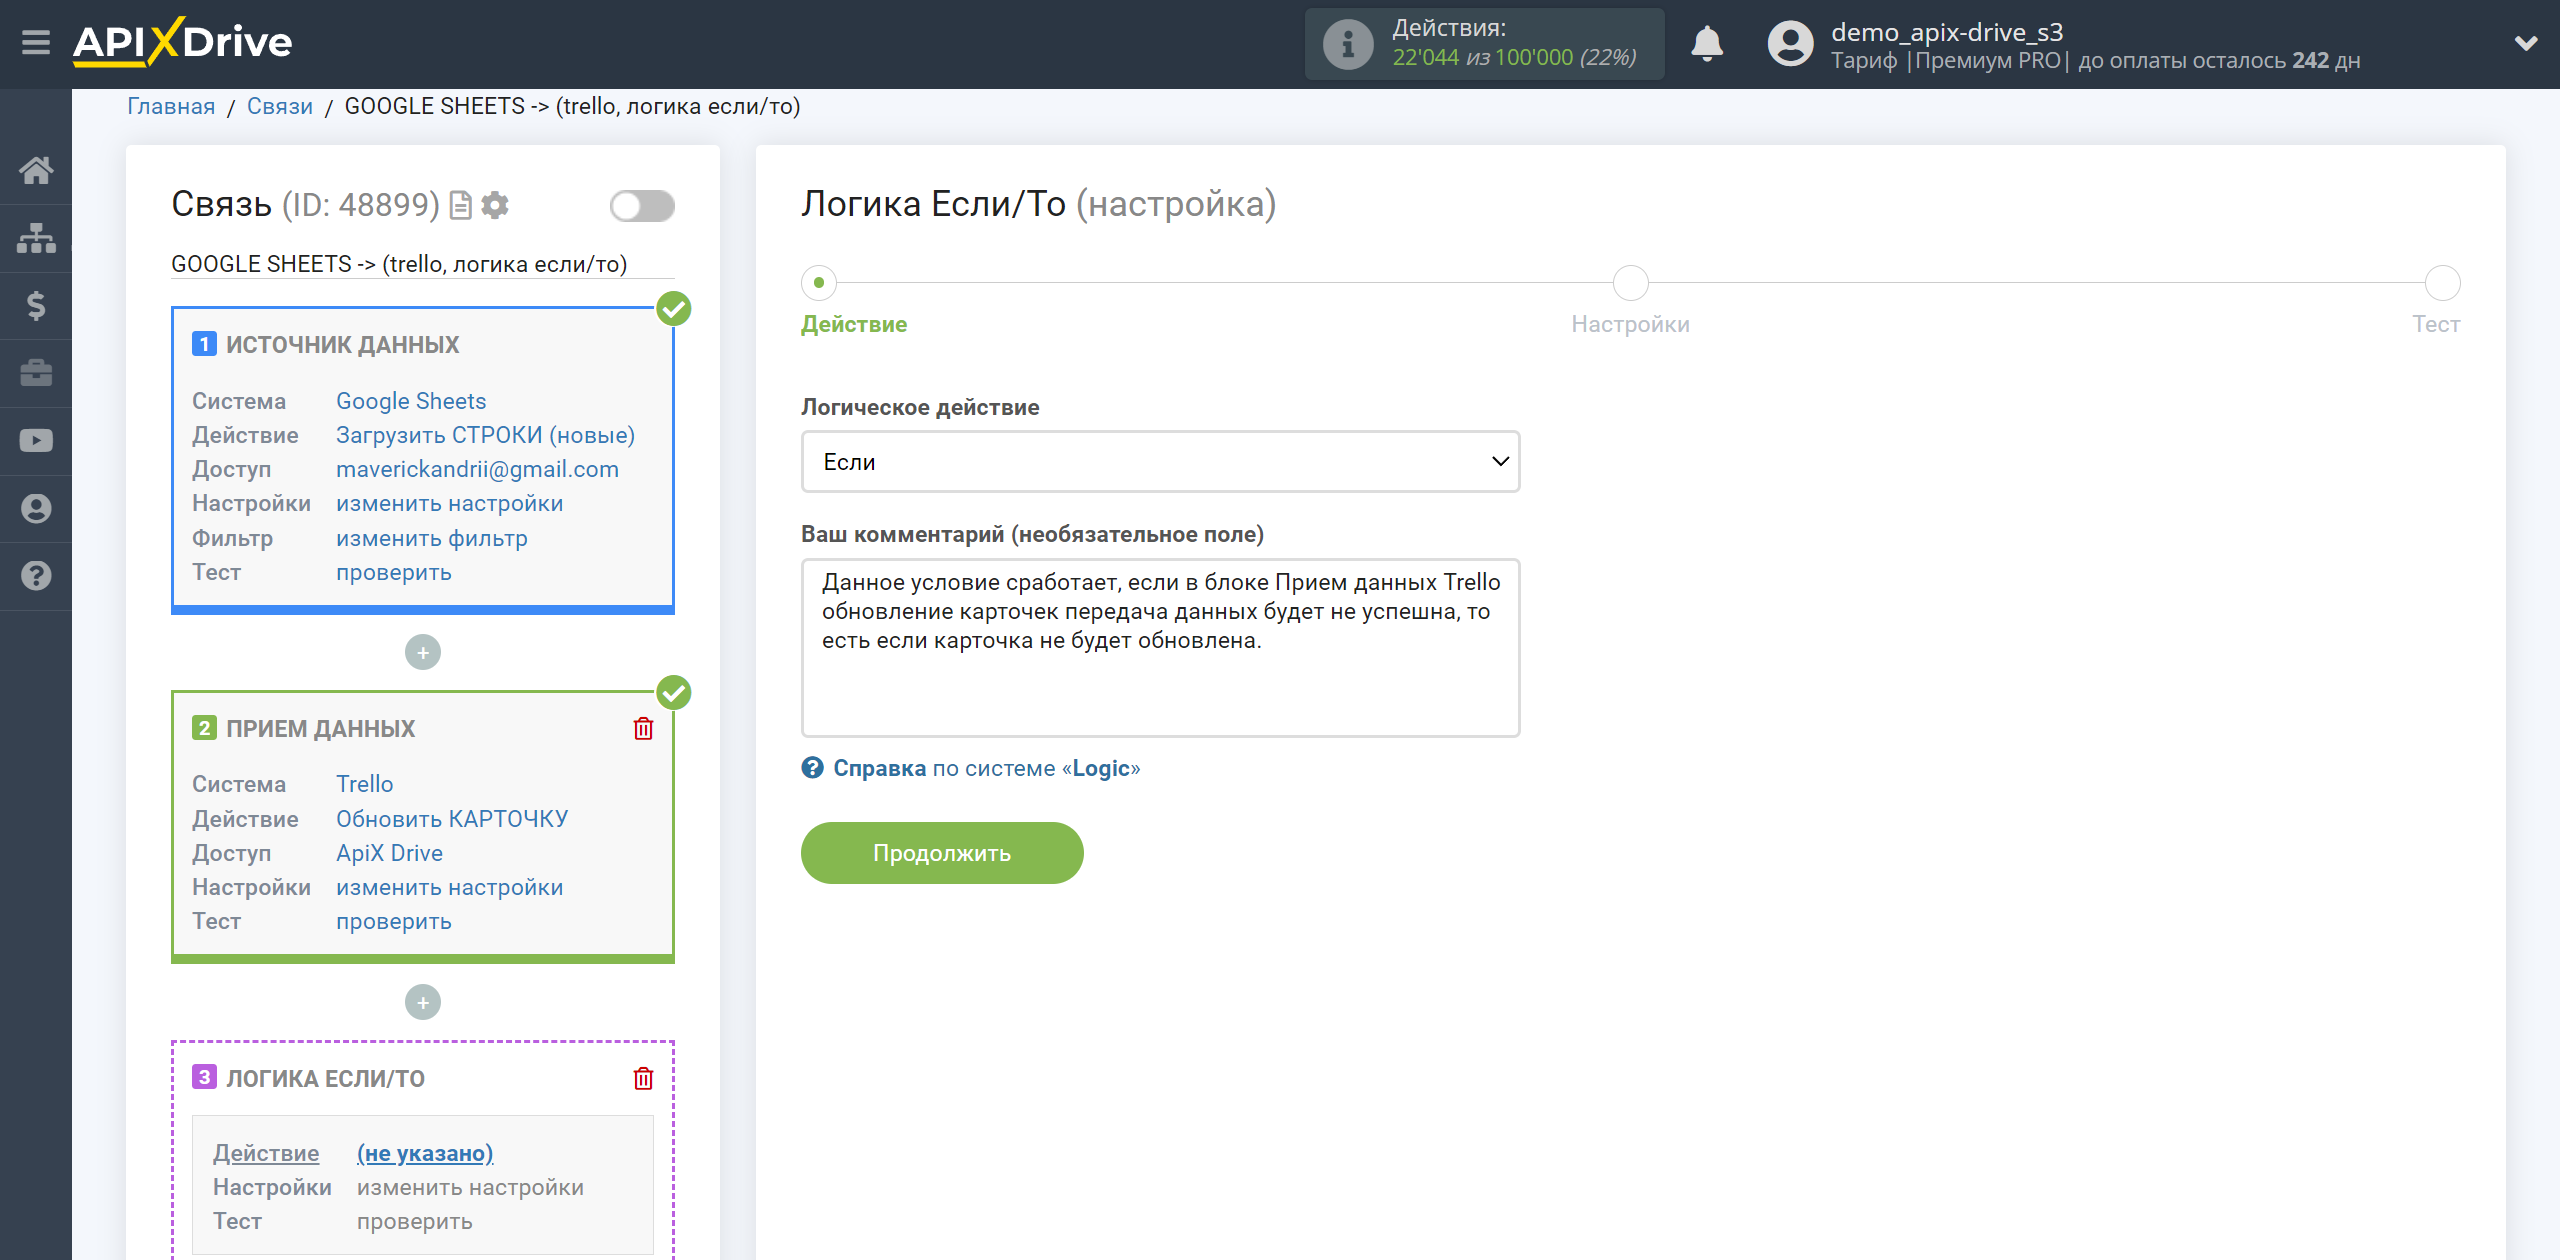This screenshot has width=2560, height=1260.
Task: Open notifications bell
Action: 1707,44
